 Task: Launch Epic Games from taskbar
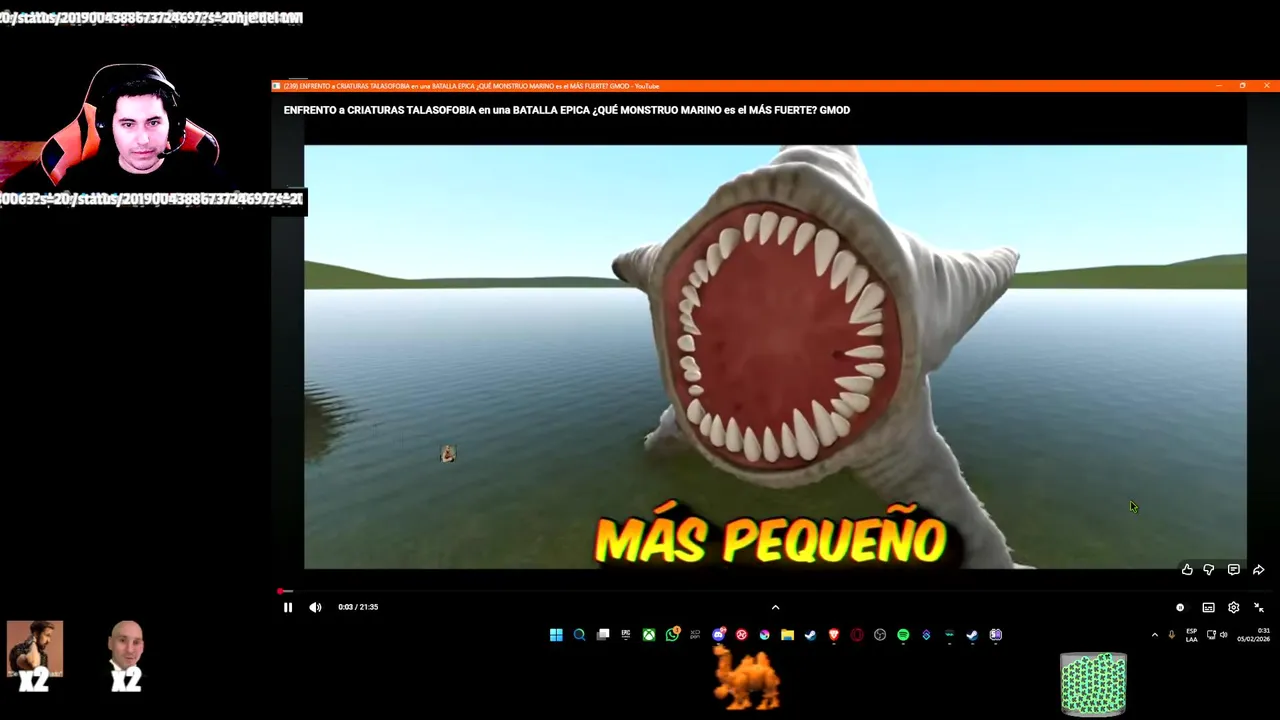[626, 635]
